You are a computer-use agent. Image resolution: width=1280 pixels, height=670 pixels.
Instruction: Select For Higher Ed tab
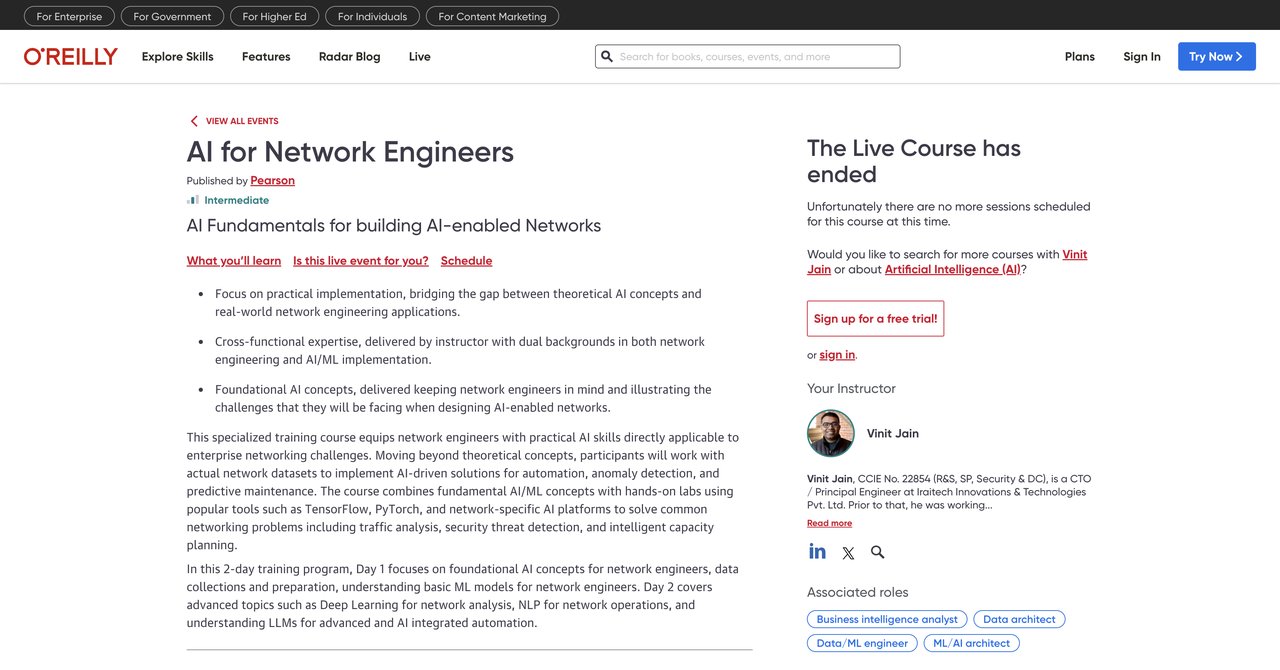point(277,16)
